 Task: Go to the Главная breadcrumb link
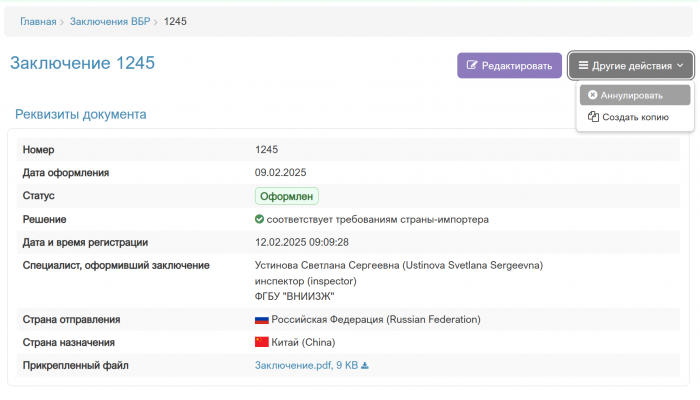(x=38, y=21)
